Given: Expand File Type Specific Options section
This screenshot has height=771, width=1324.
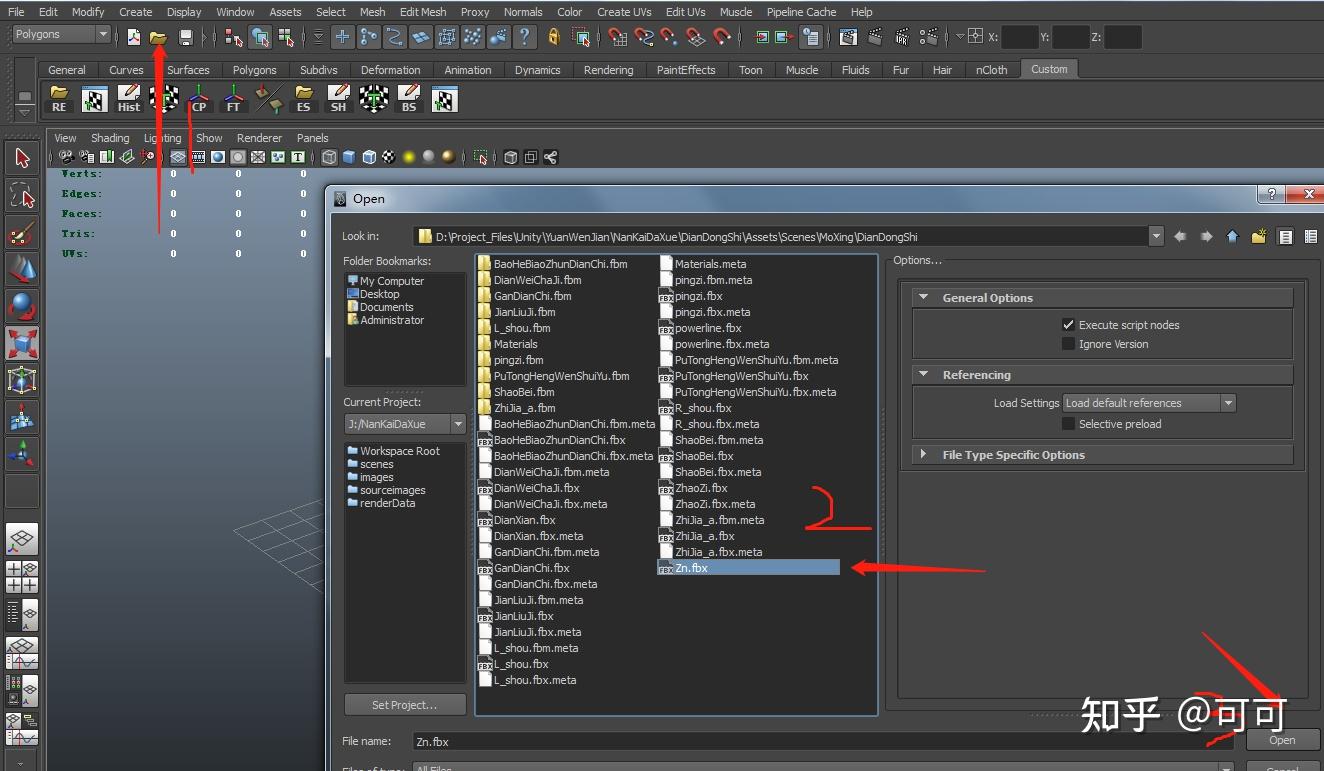Looking at the screenshot, I should click(x=1012, y=455).
